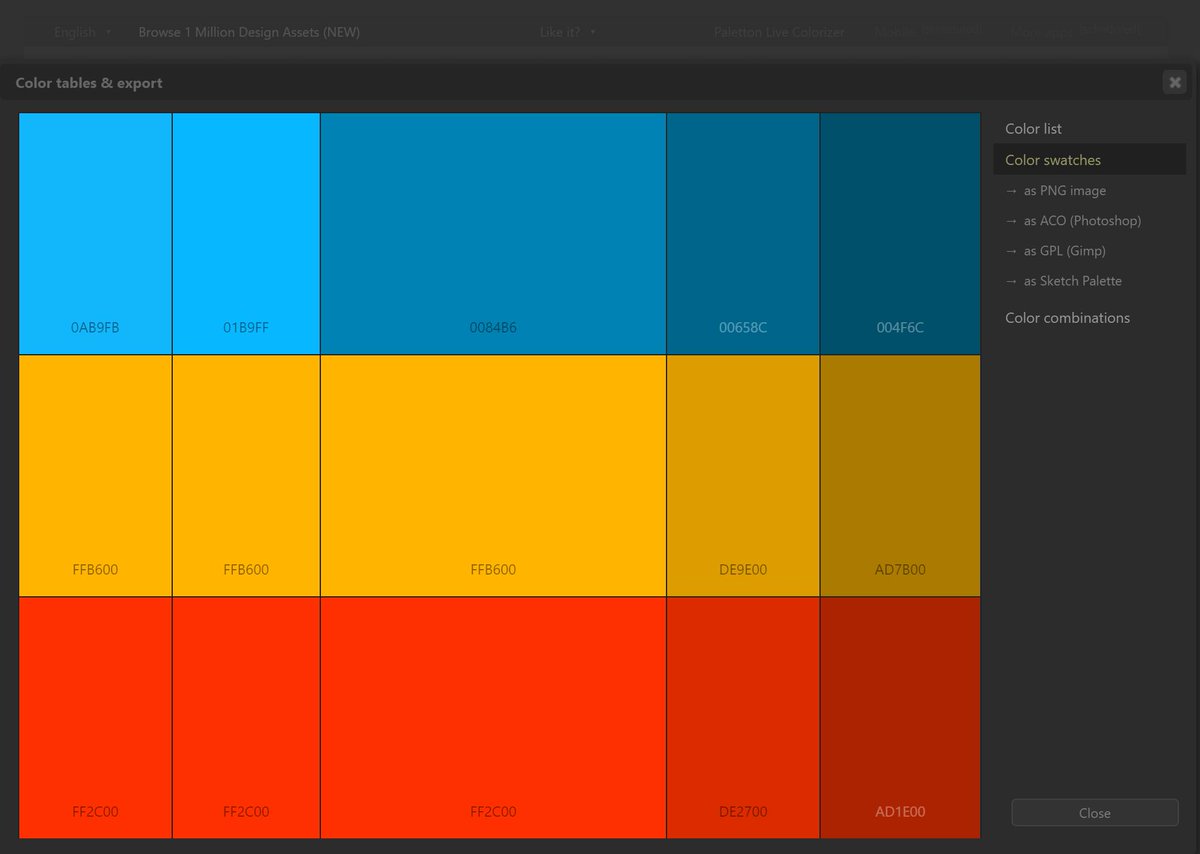Click the deepest red AD1E00 swatch

900,718
